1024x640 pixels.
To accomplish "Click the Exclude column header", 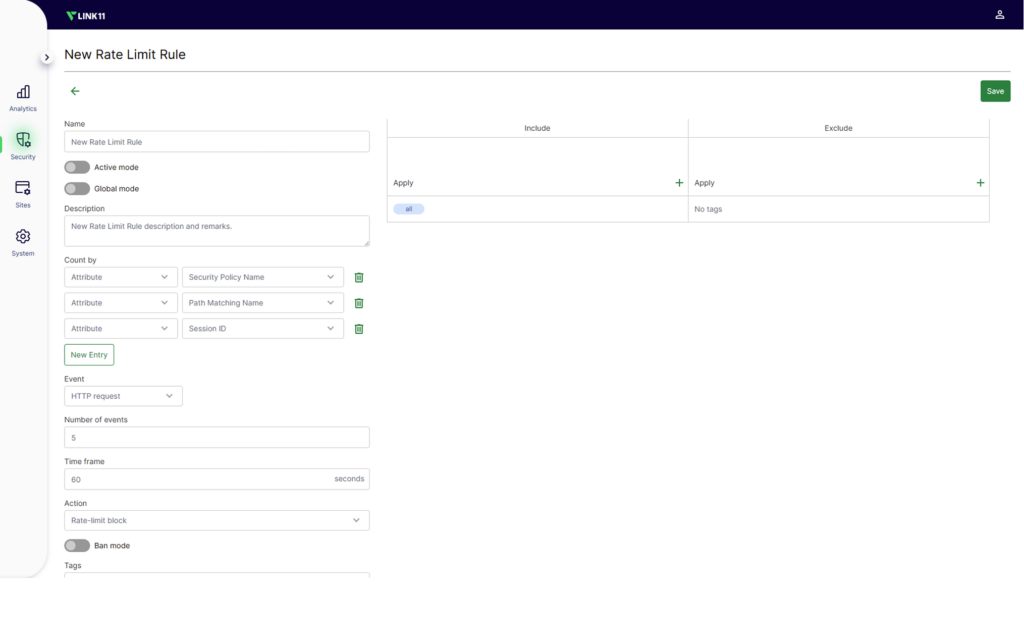I will point(839,128).
